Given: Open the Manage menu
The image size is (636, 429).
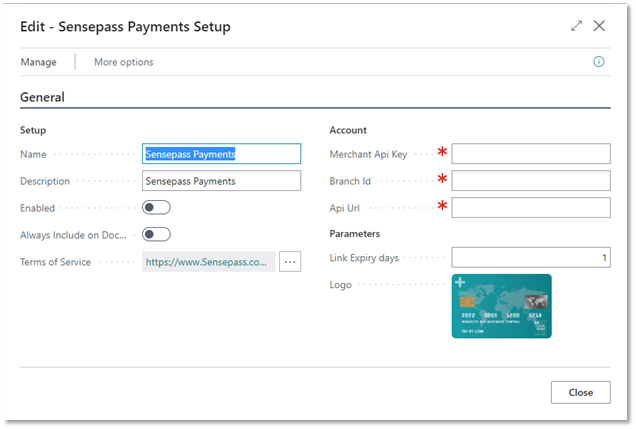Looking at the screenshot, I should click(39, 62).
